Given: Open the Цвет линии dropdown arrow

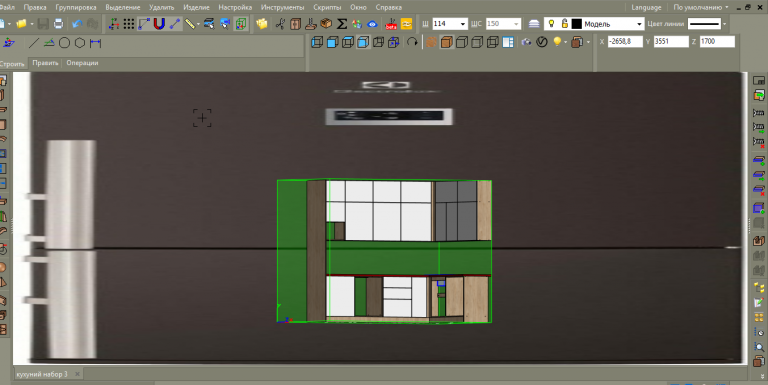Looking at the screenshot, I should click(724, 24).
